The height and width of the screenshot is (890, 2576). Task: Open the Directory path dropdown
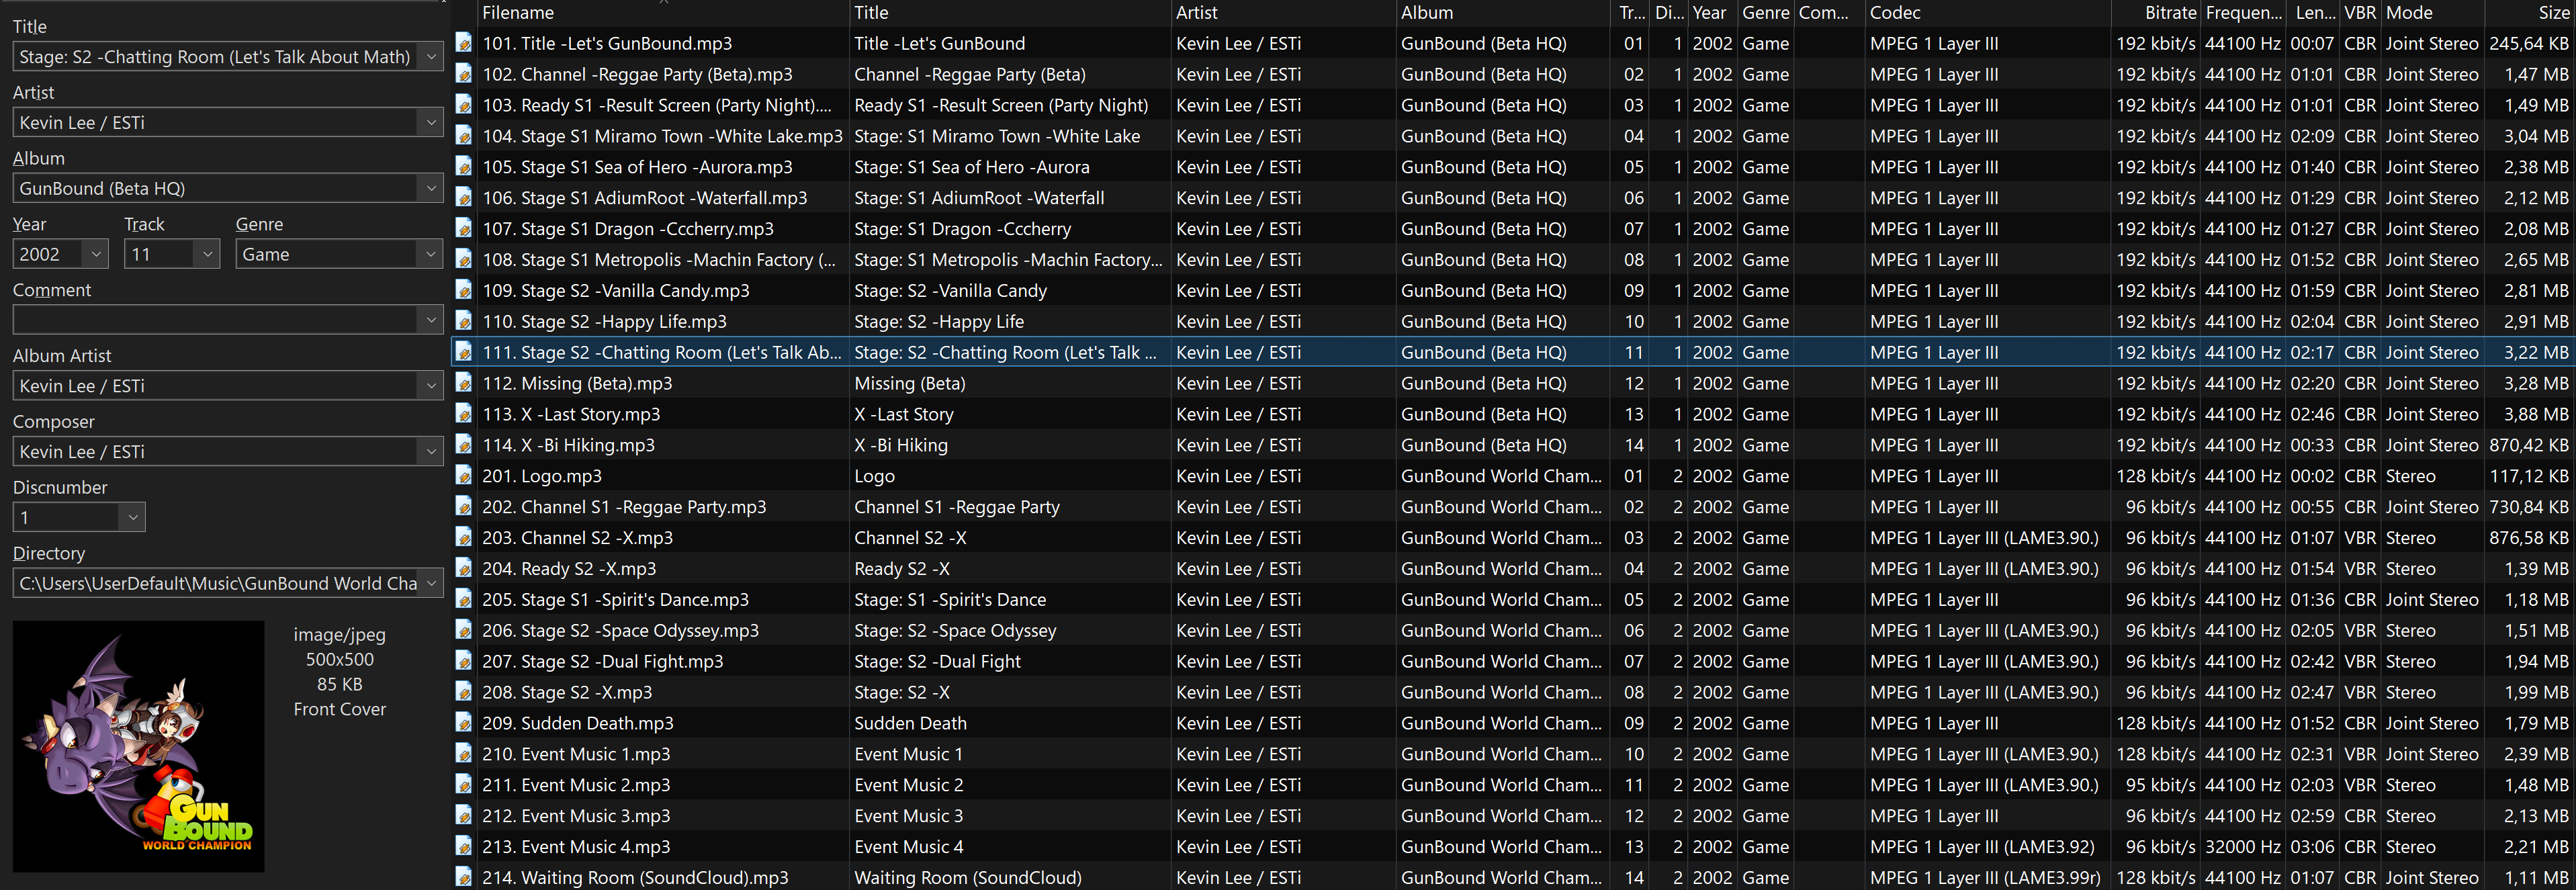[x=430, y=583]
